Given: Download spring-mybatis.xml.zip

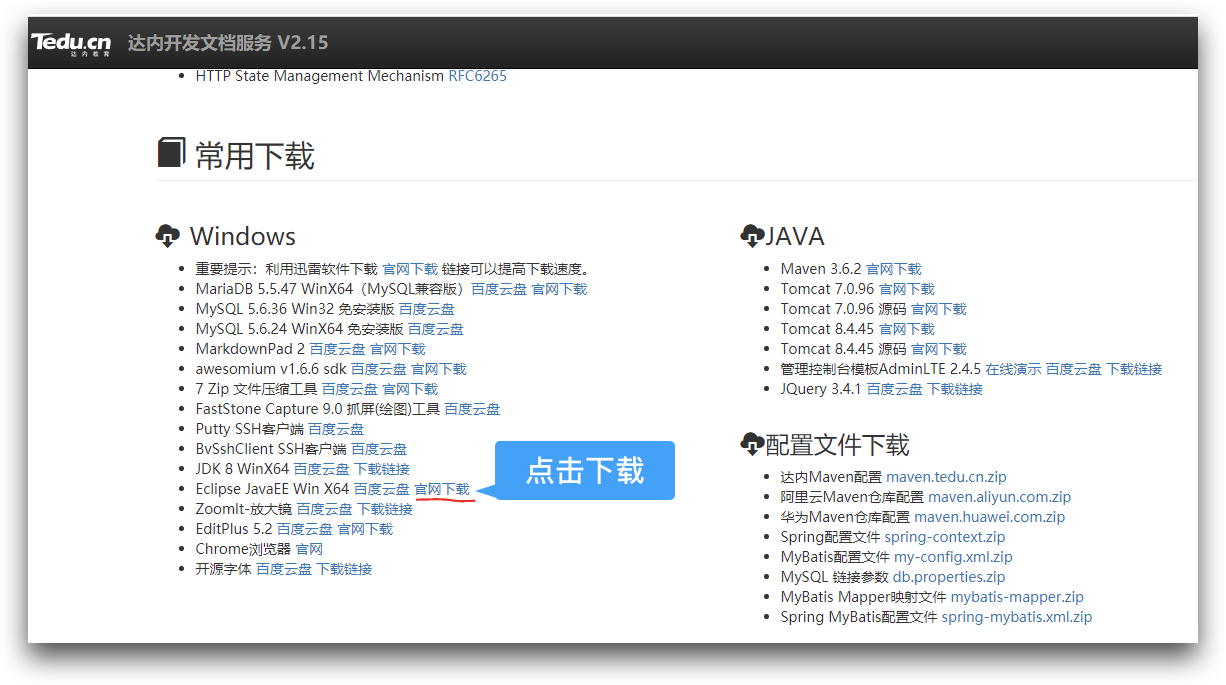Looking at the screenshot, I should click(x=1017, y=617).
